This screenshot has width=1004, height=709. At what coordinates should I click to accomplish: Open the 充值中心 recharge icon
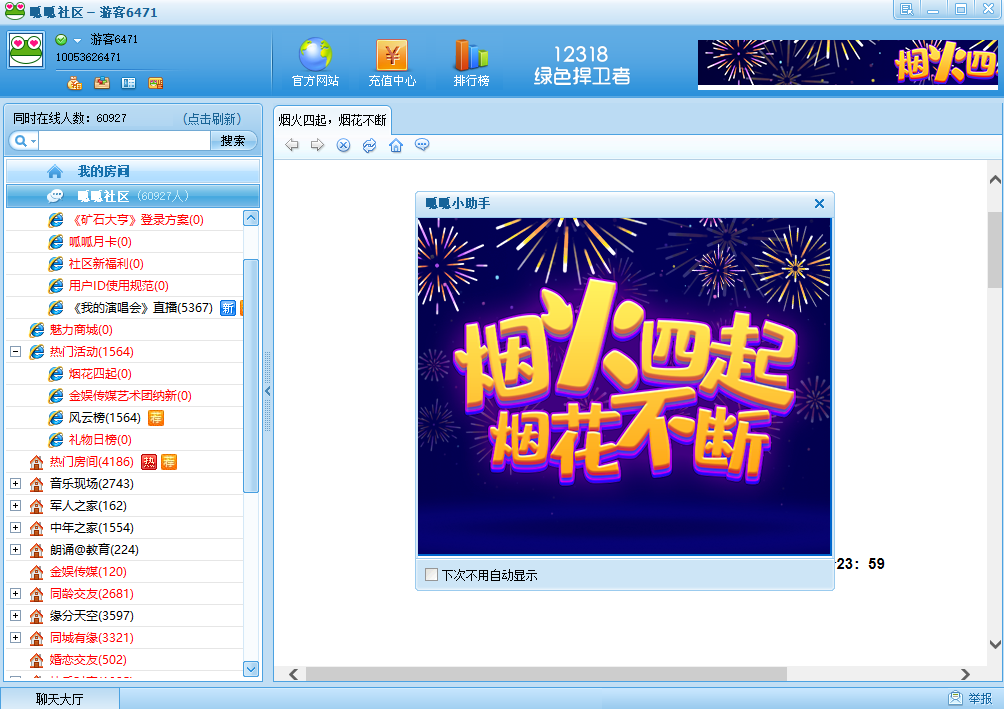click(x=392, y=55)
